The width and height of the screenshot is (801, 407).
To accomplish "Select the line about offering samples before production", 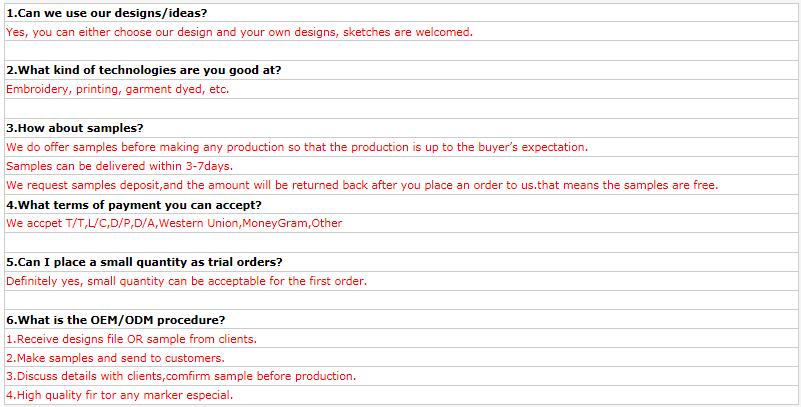I will click(x=297, y=147).
